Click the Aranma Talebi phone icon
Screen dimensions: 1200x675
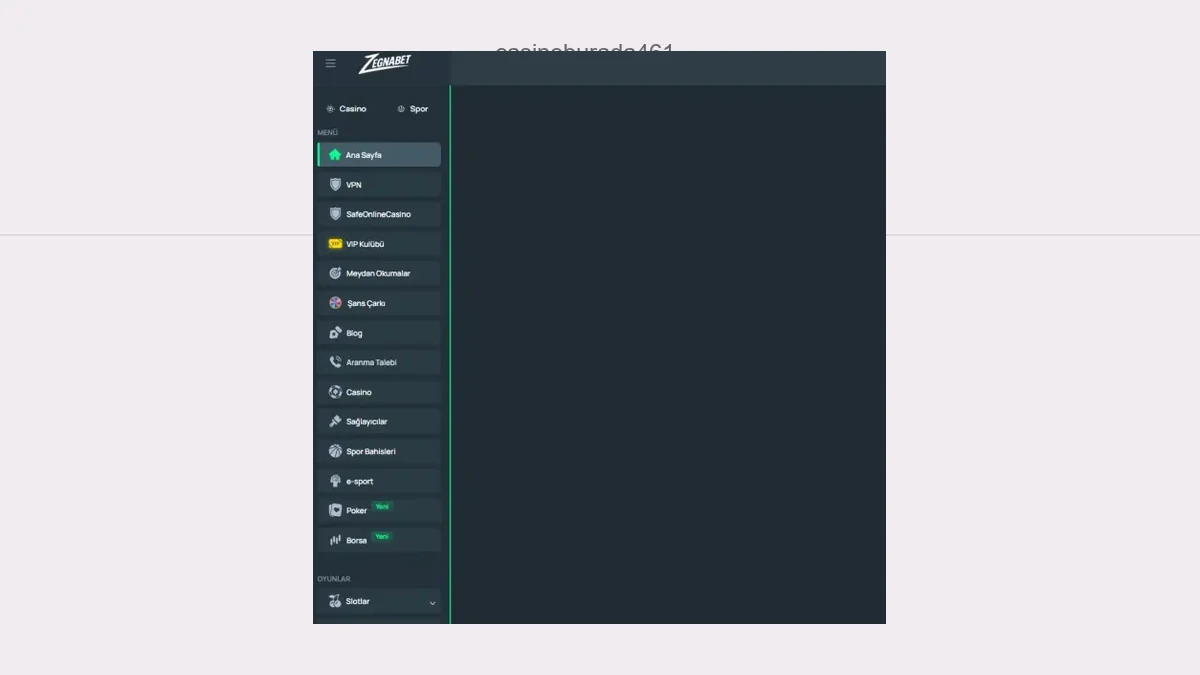pyautogui.click(x=335, y=362)
